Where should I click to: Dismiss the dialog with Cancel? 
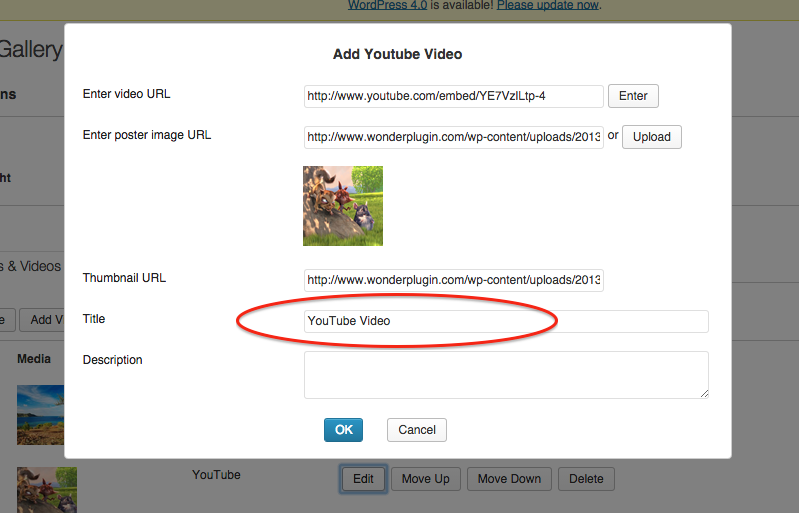click(416, 430)
